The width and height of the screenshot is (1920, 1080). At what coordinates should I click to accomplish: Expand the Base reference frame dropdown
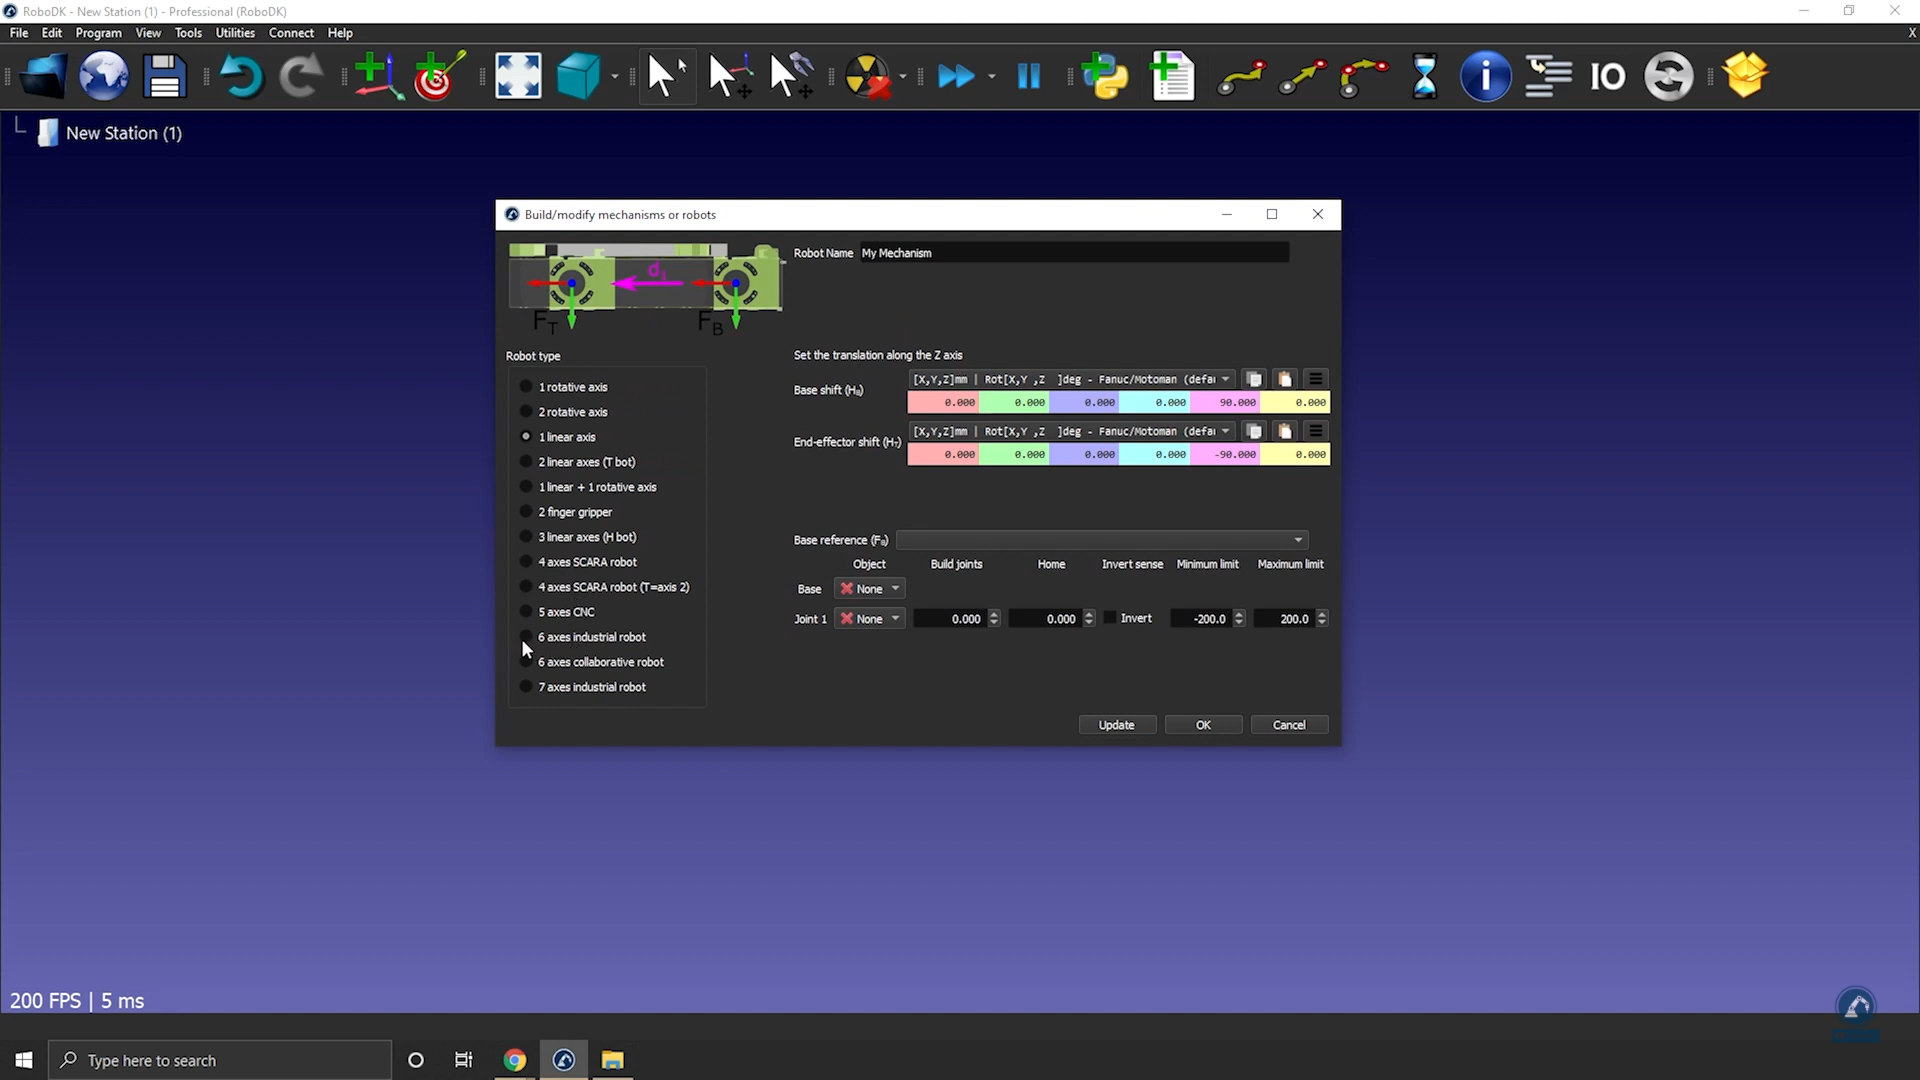(1102, 540)
